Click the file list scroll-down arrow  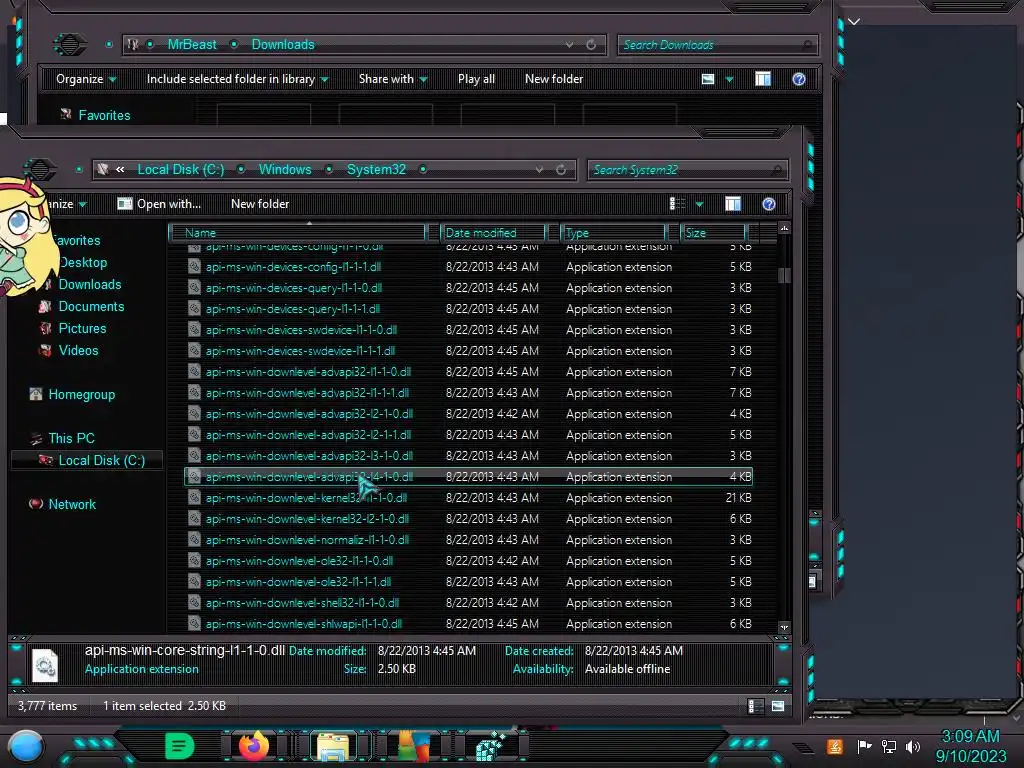[x=784, y=628]
